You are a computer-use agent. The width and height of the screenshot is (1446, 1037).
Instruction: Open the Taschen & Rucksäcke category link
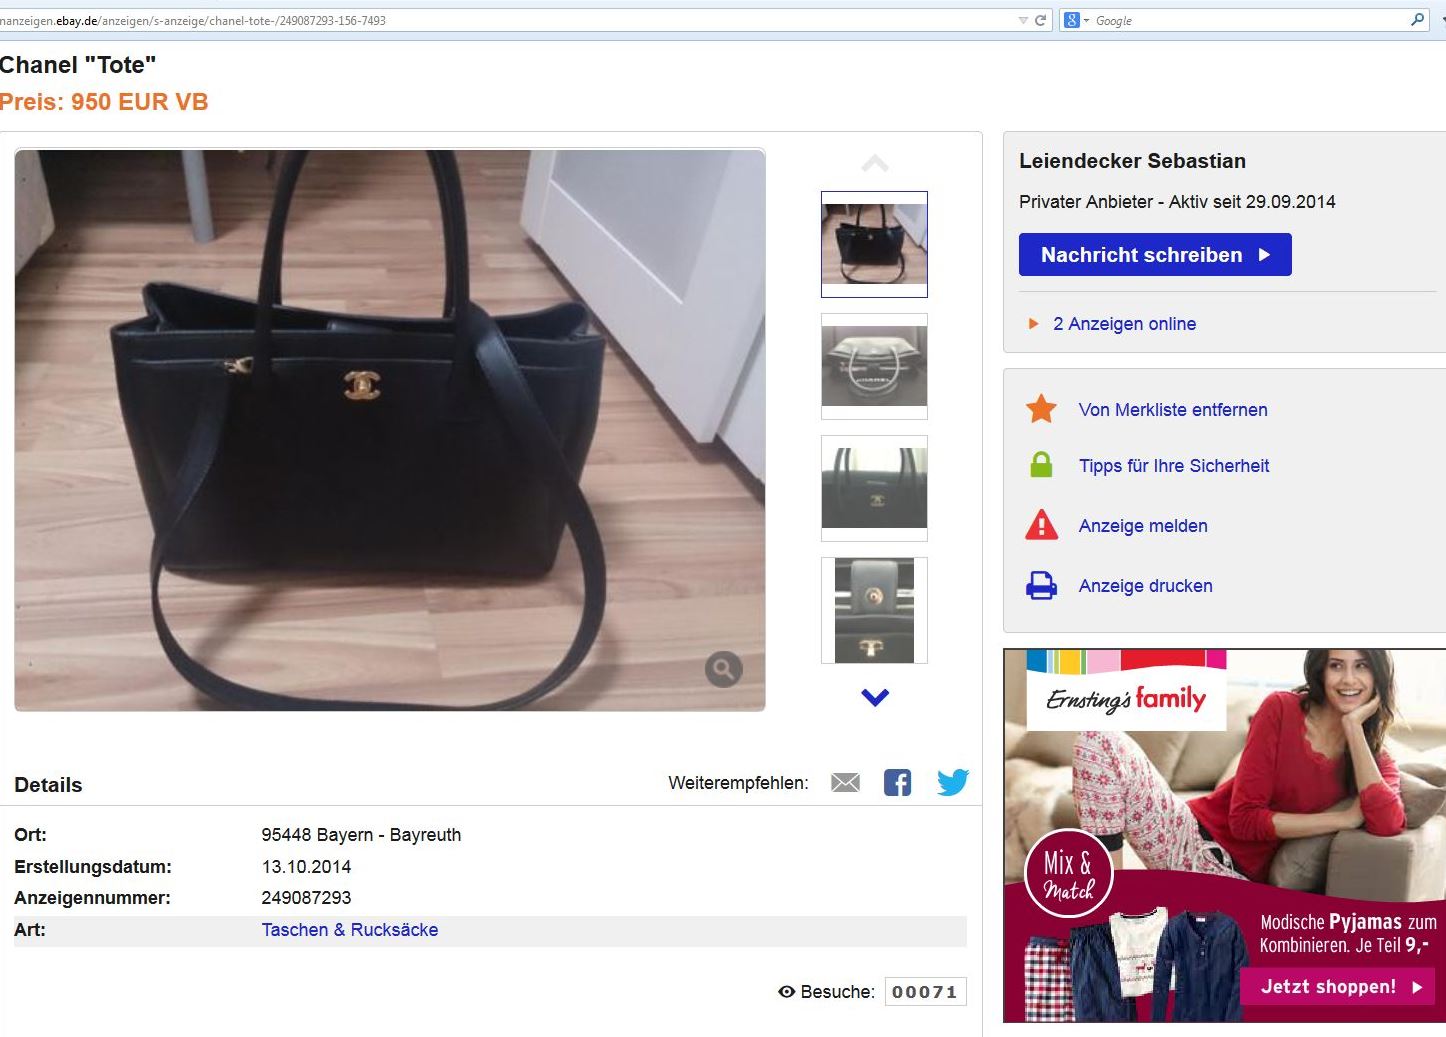350,929
